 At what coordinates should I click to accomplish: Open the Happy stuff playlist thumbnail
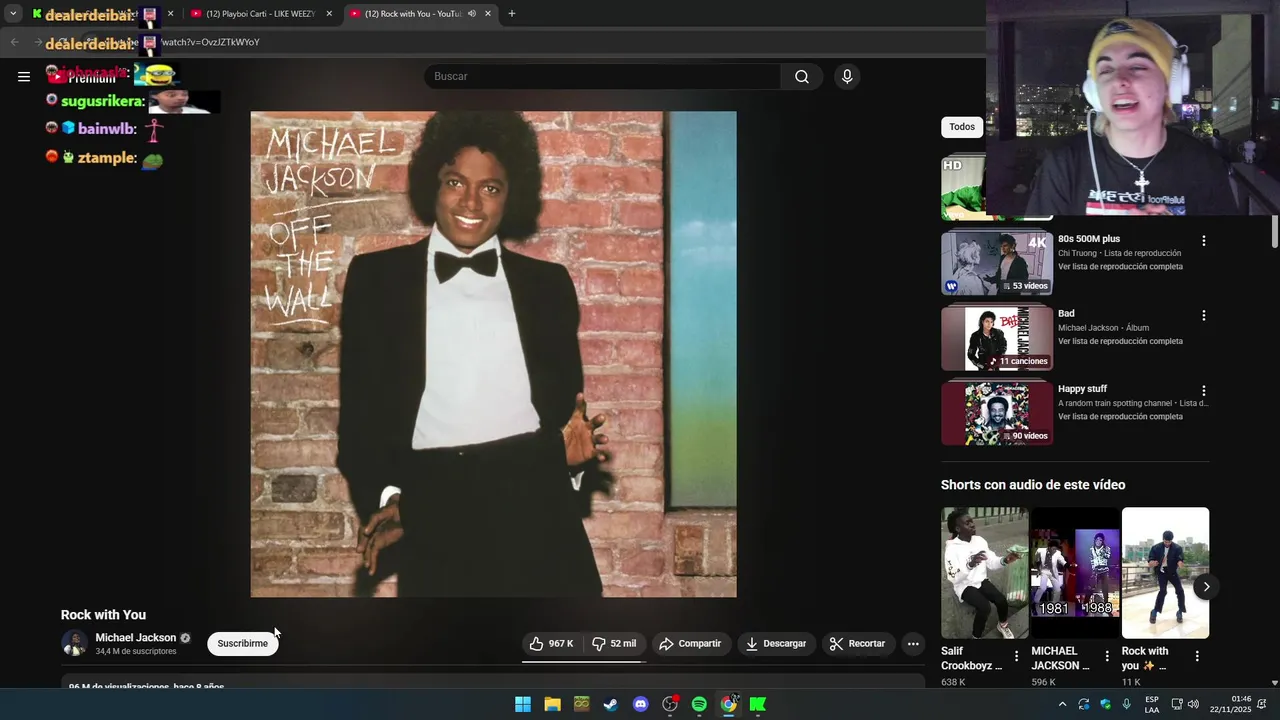[997, 414]
